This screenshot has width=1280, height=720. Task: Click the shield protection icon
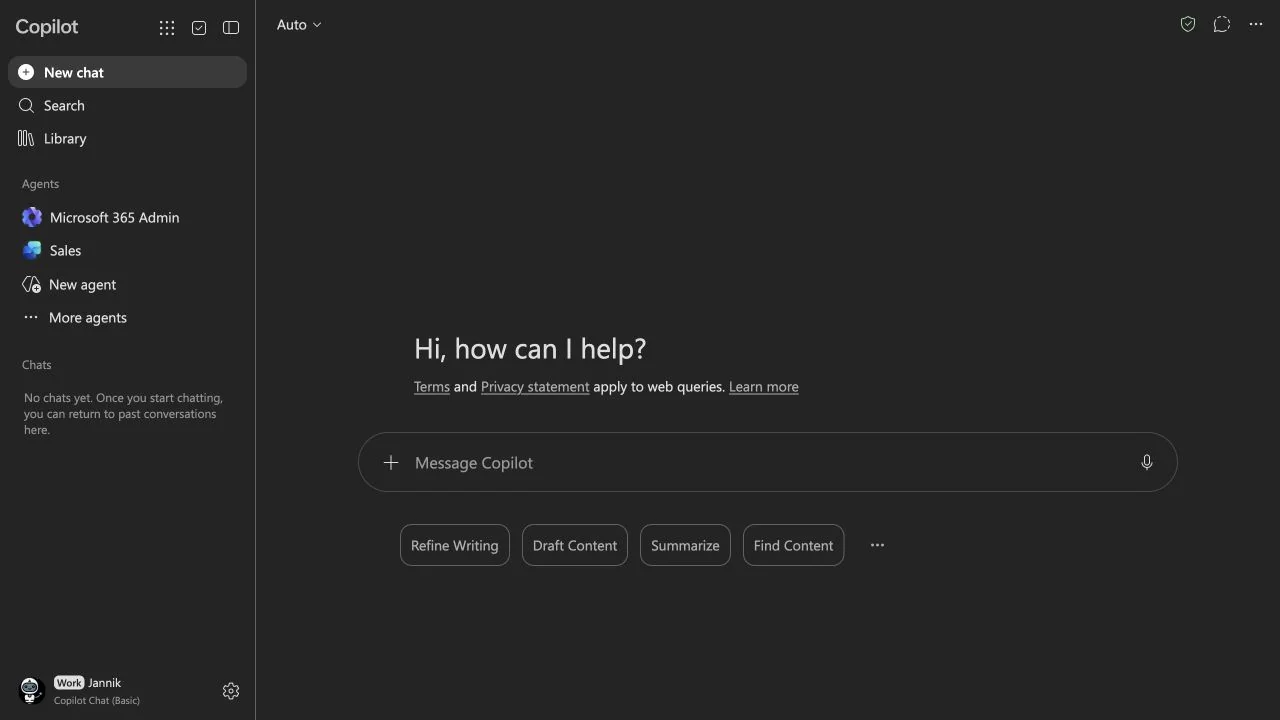[x=1188, y=25]
